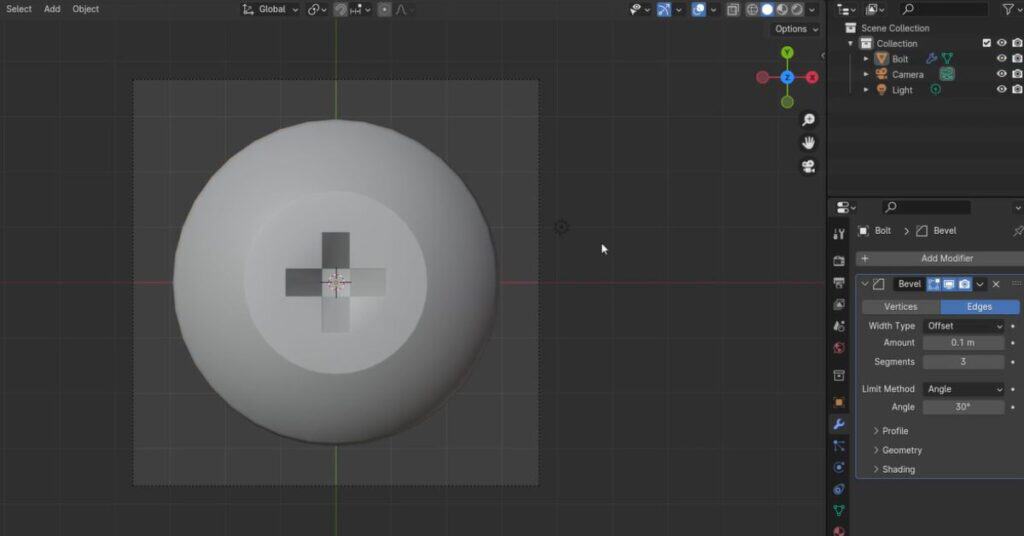Expand the Profile section

(895, 431)
